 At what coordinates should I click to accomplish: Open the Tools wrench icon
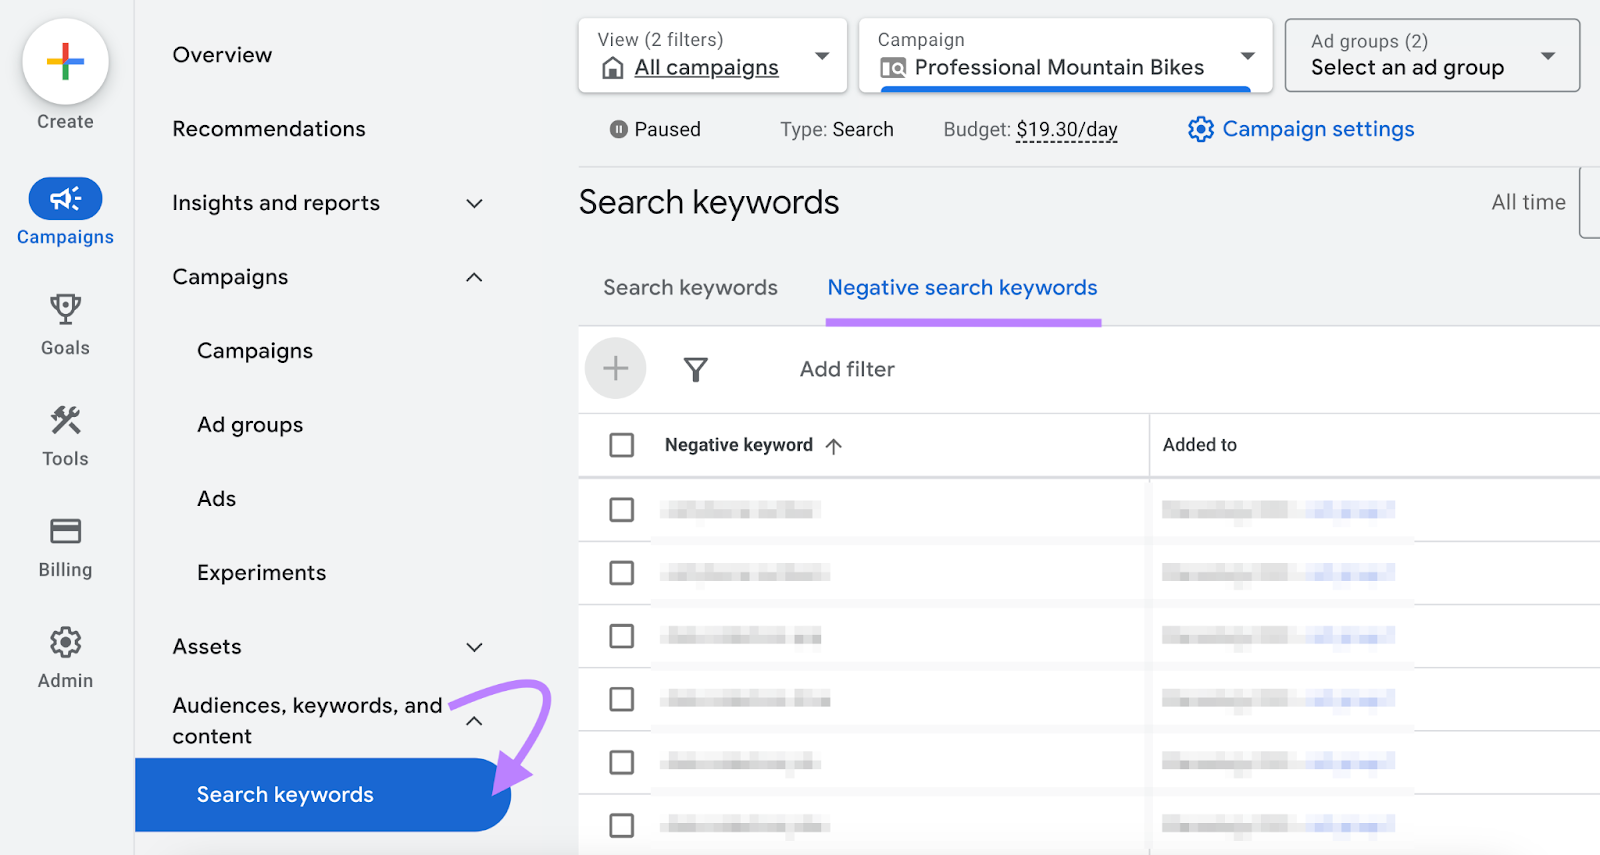pos(65,421)
